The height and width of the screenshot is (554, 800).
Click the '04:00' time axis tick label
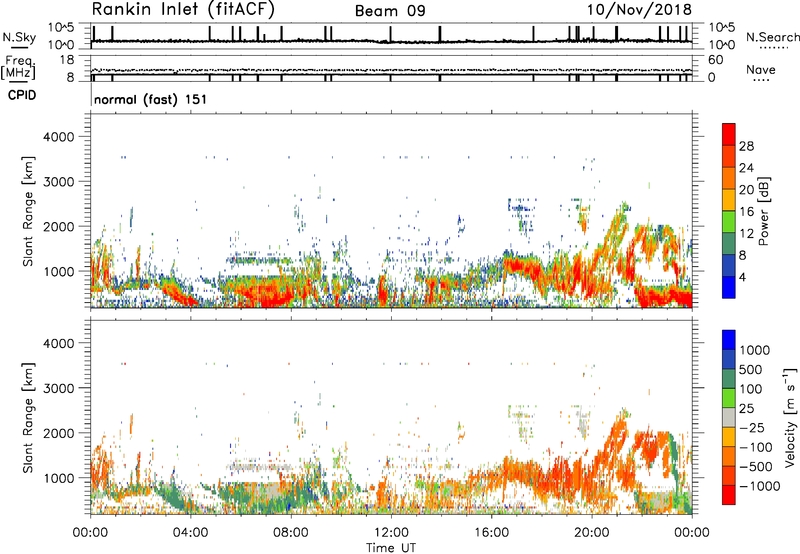click(x=190, y=533)
